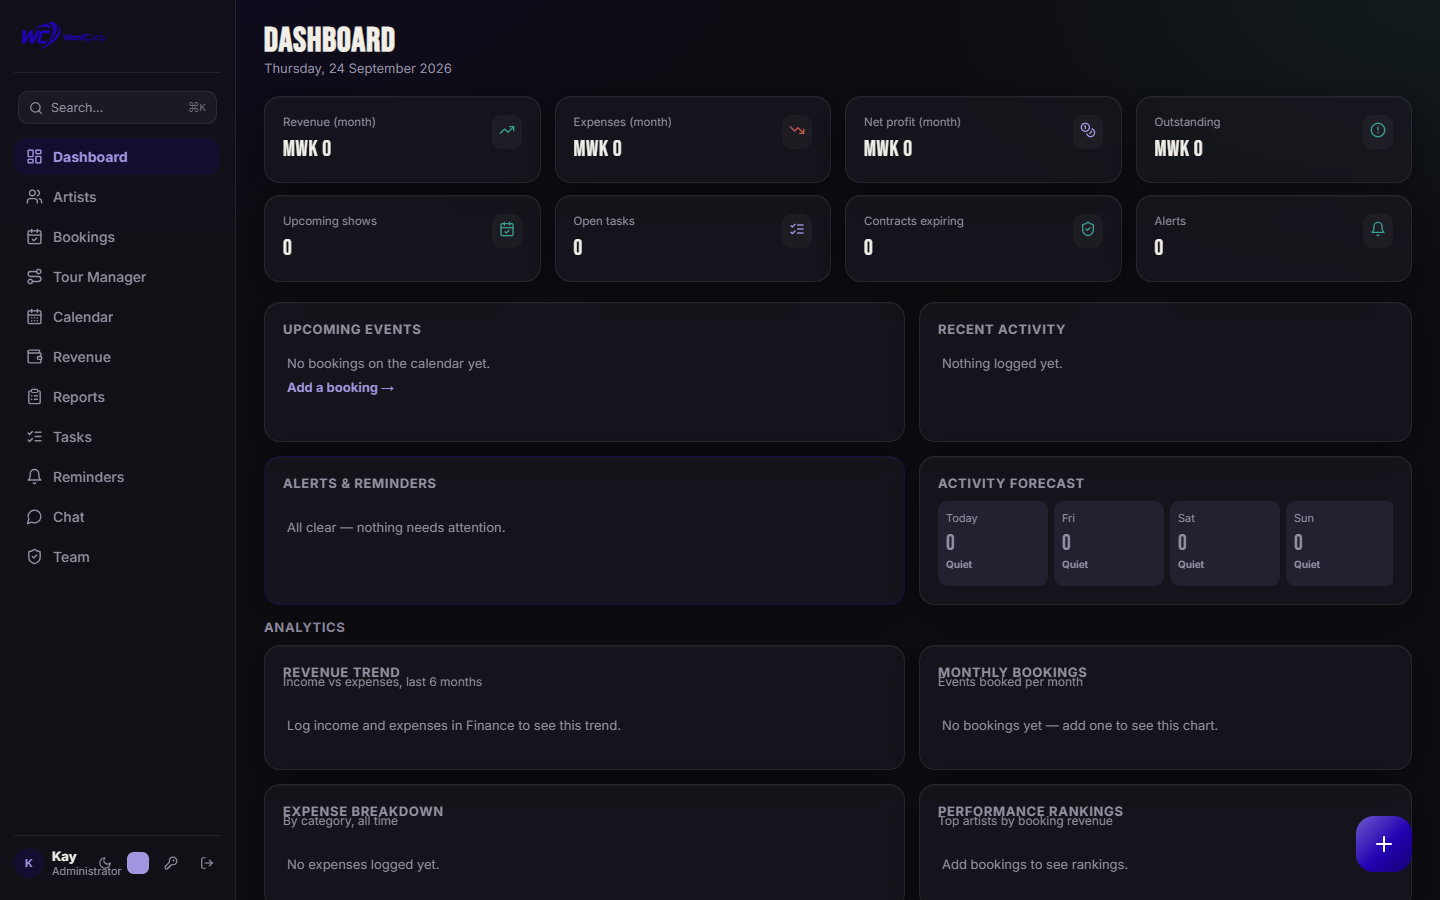Click the magnifier icon in the search box

click(x=36, y=108)
